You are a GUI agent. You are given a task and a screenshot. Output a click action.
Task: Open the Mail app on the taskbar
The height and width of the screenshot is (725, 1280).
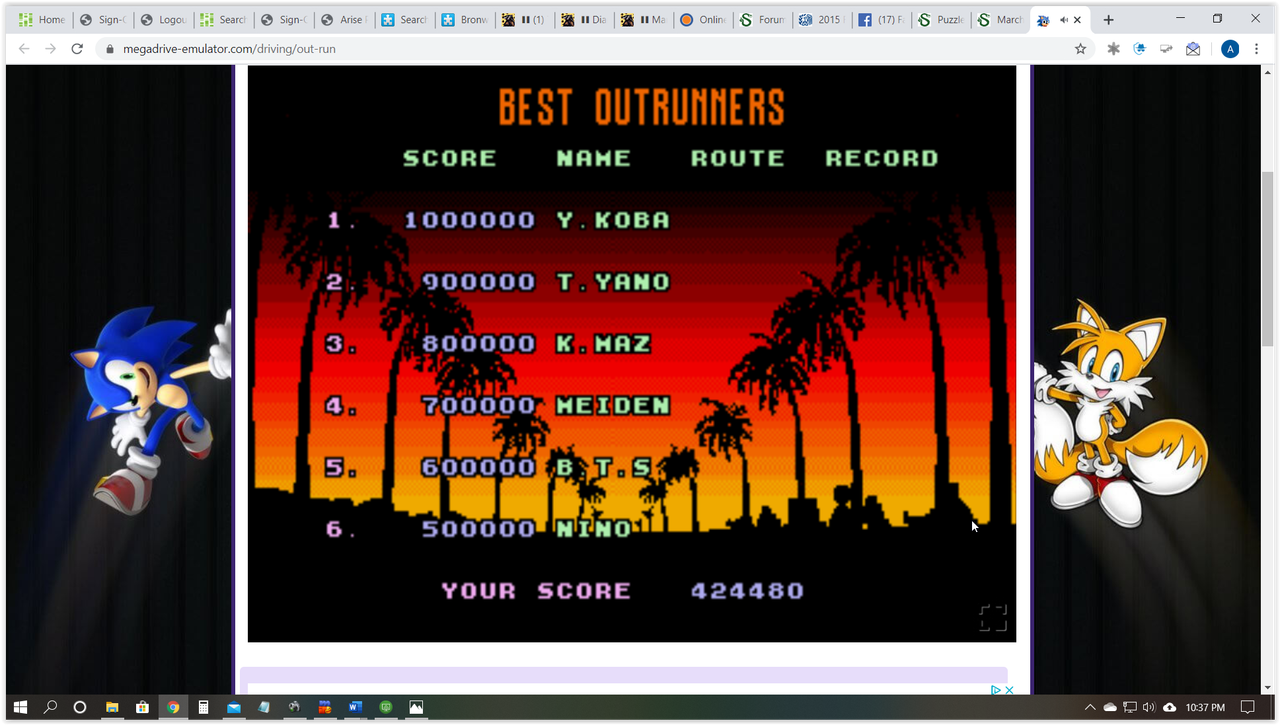click(233, 707)
